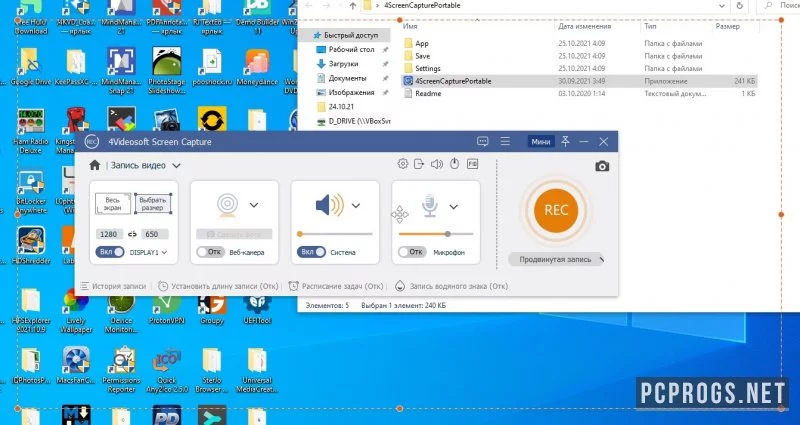Click the Home icon in Screen Capture
This screenshot has width=800, height=425.
(x=94, y=165)
